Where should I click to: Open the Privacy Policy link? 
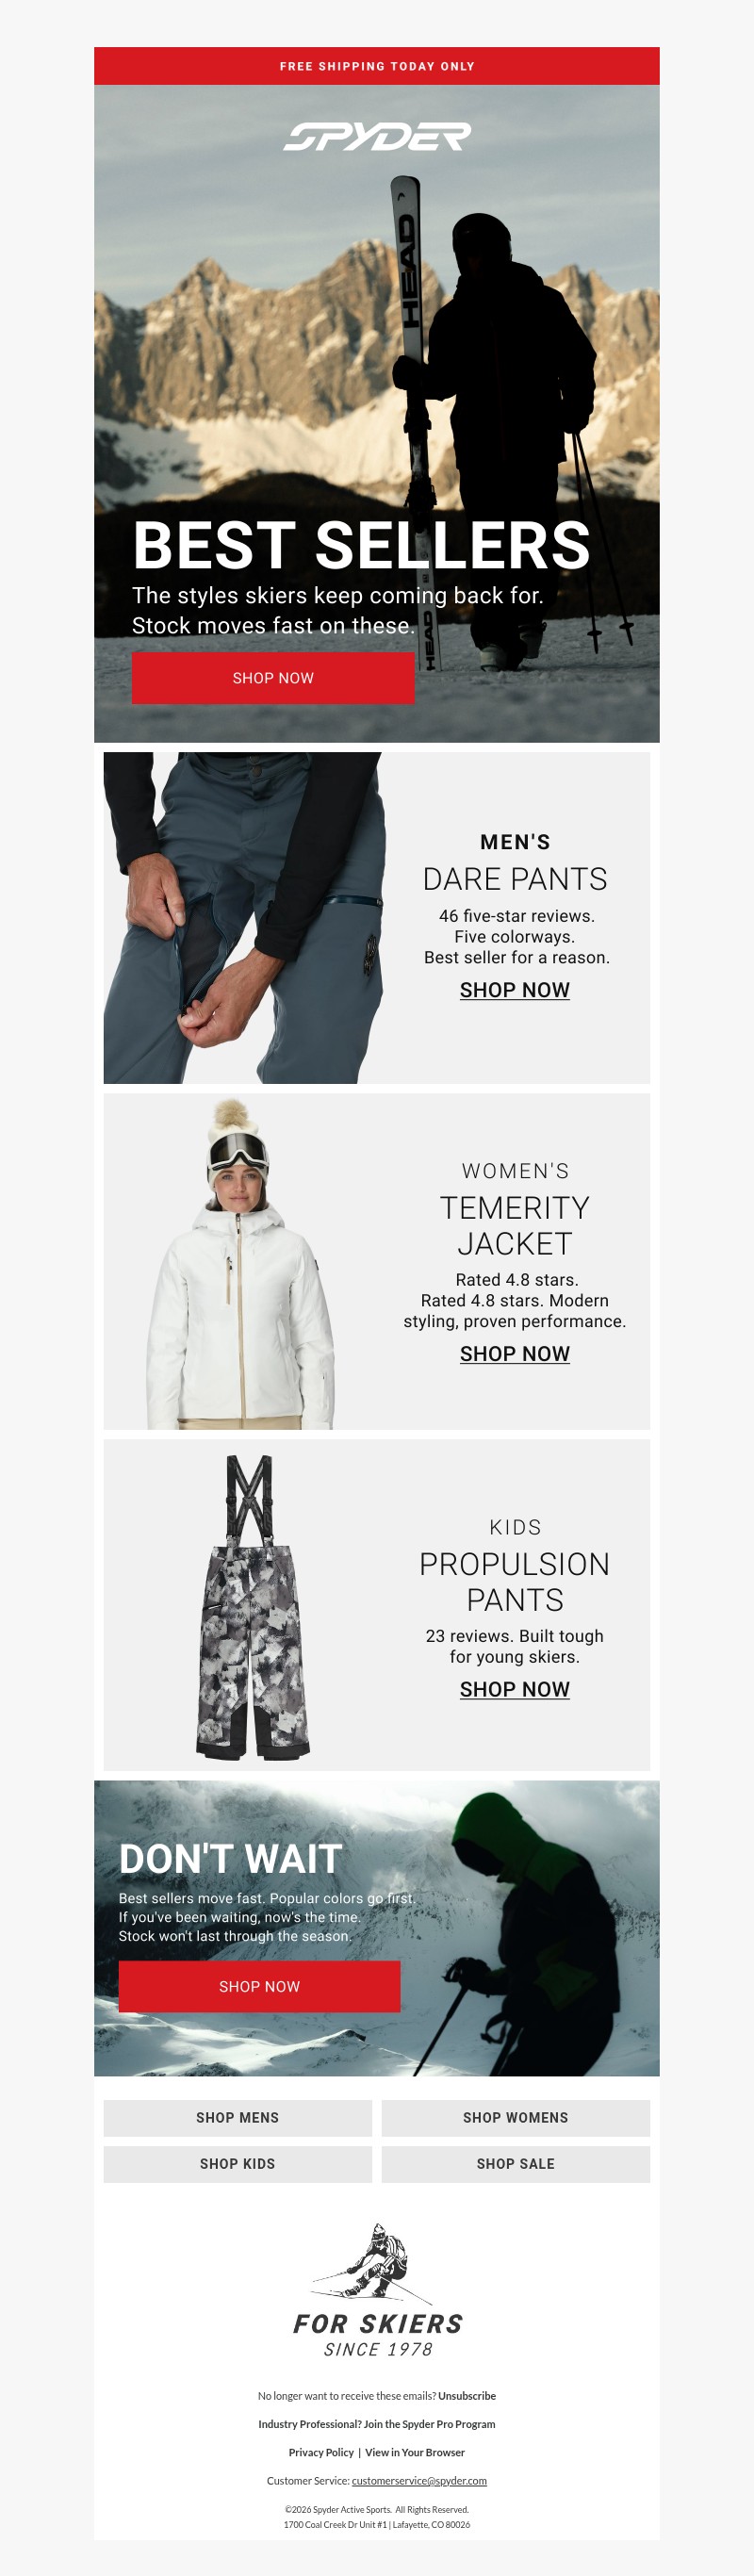point(321,2452)
